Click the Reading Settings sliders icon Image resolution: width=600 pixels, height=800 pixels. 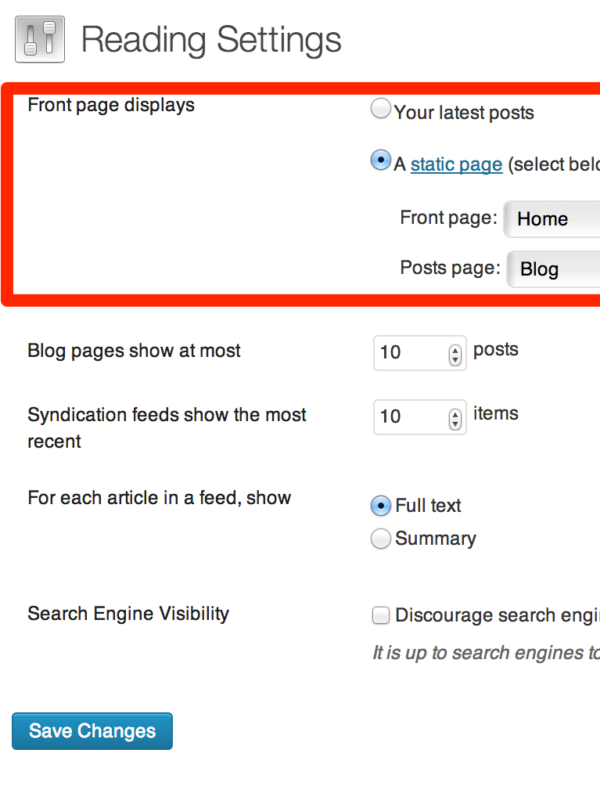pyautogui.click(x=40, y=39)
